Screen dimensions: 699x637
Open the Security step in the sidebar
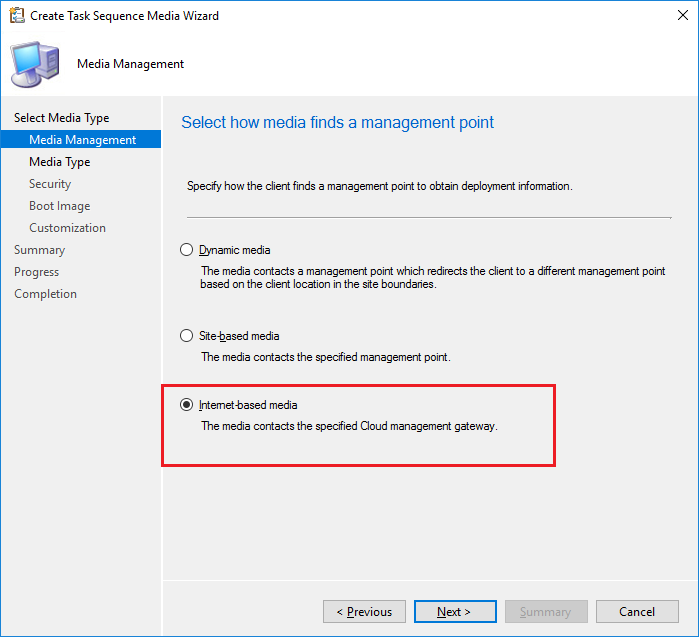click(x=50, y=184)
